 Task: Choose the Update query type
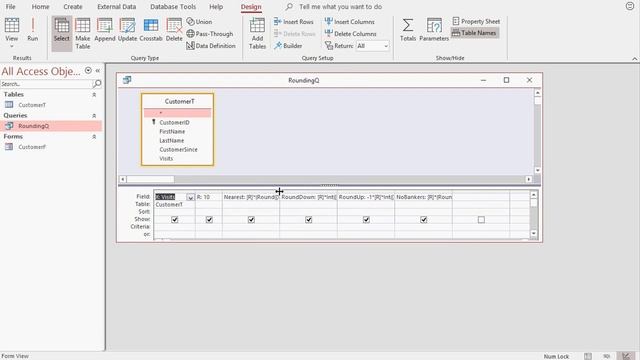127,29
